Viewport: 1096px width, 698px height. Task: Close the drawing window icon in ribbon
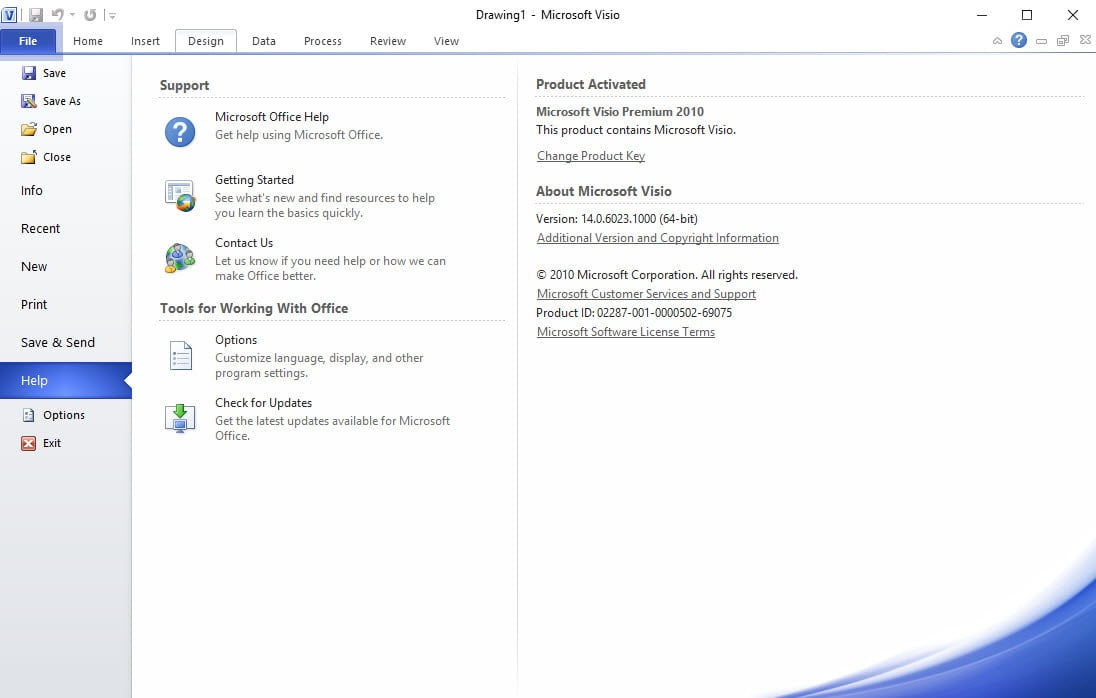point(1085,40)
